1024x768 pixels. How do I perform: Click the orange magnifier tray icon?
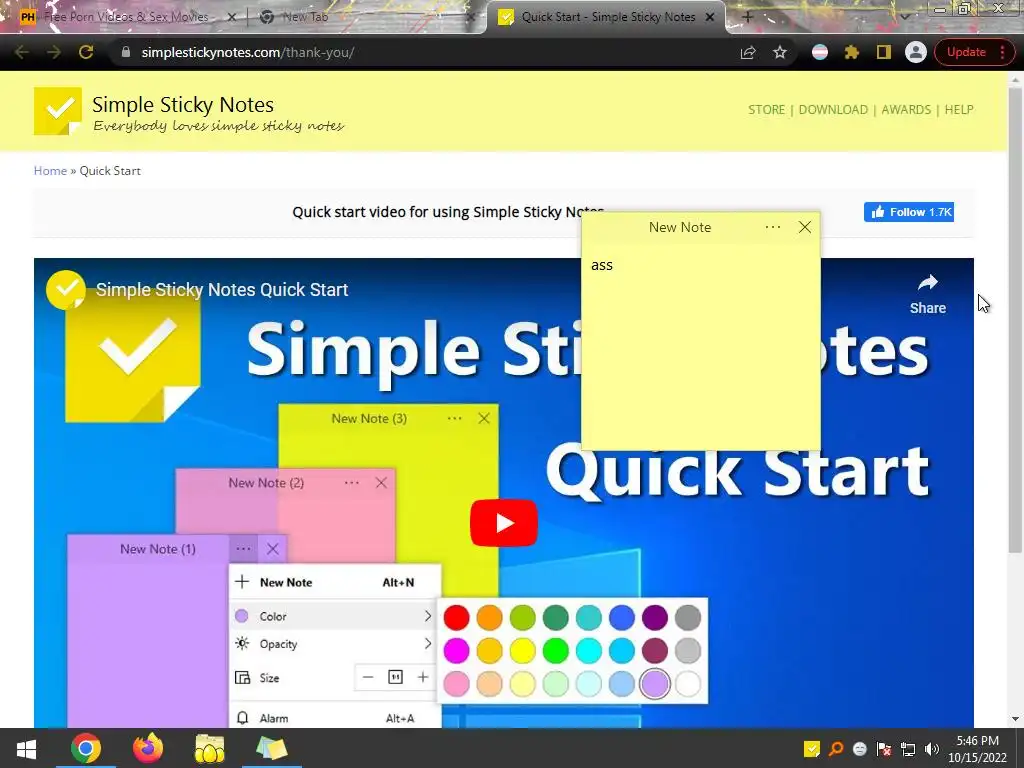pos(836,748)
